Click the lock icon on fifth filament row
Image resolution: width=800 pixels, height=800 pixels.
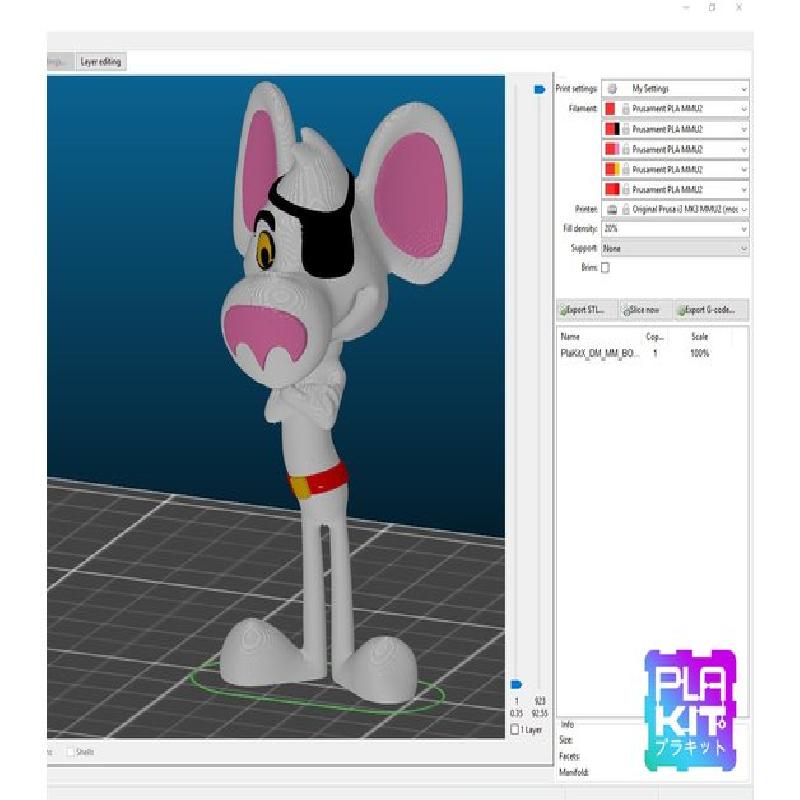[626, 189]
